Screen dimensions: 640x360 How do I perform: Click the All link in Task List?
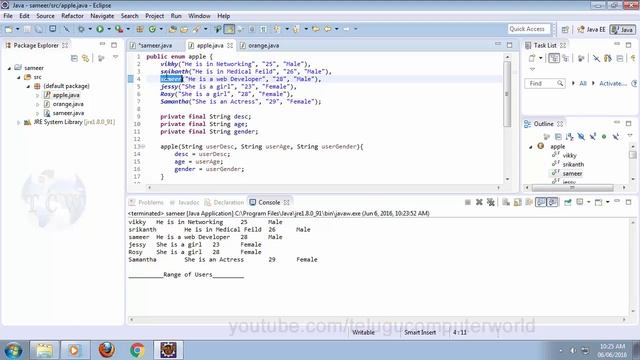coord(582,83)
